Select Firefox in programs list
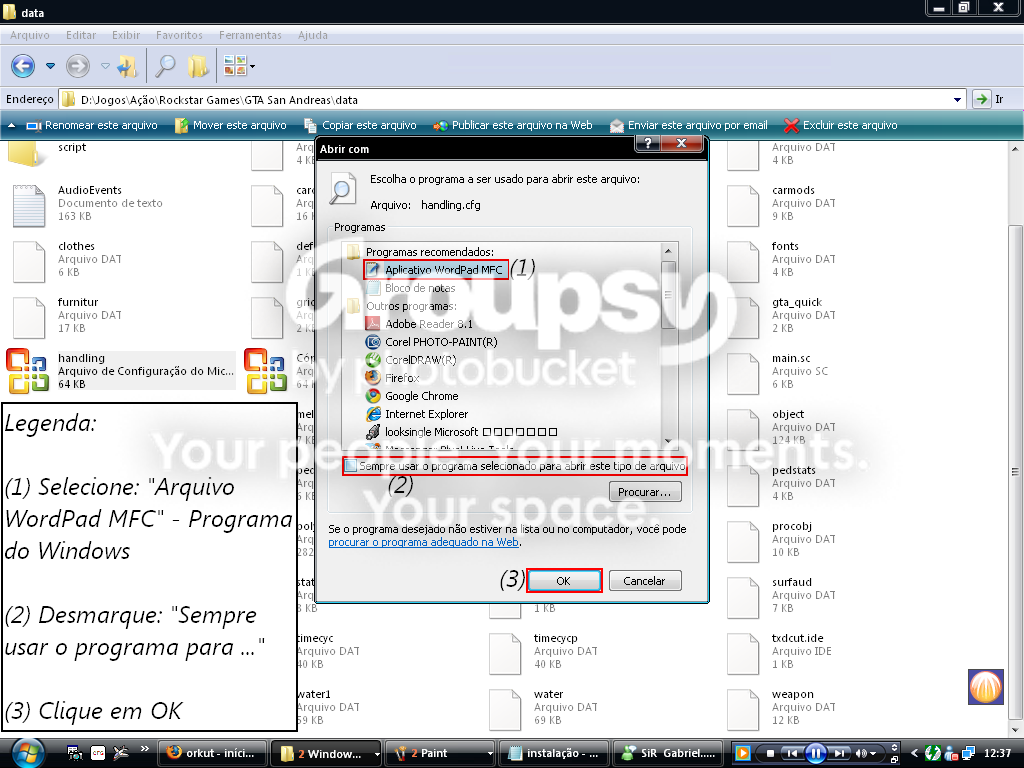This screenshot has width=1024, height=768. click(x=392, y=378)
